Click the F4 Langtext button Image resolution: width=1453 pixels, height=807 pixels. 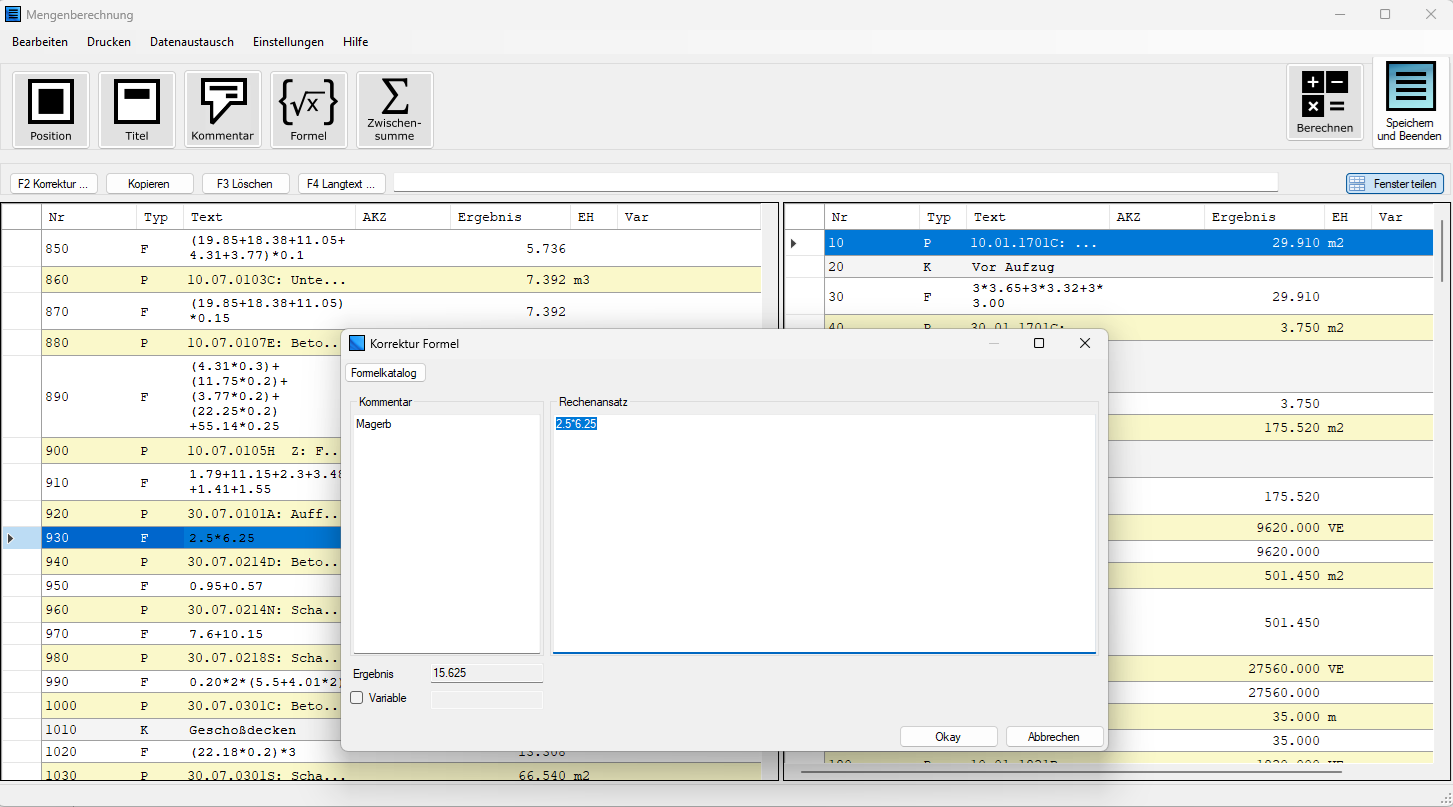[342, 184]
